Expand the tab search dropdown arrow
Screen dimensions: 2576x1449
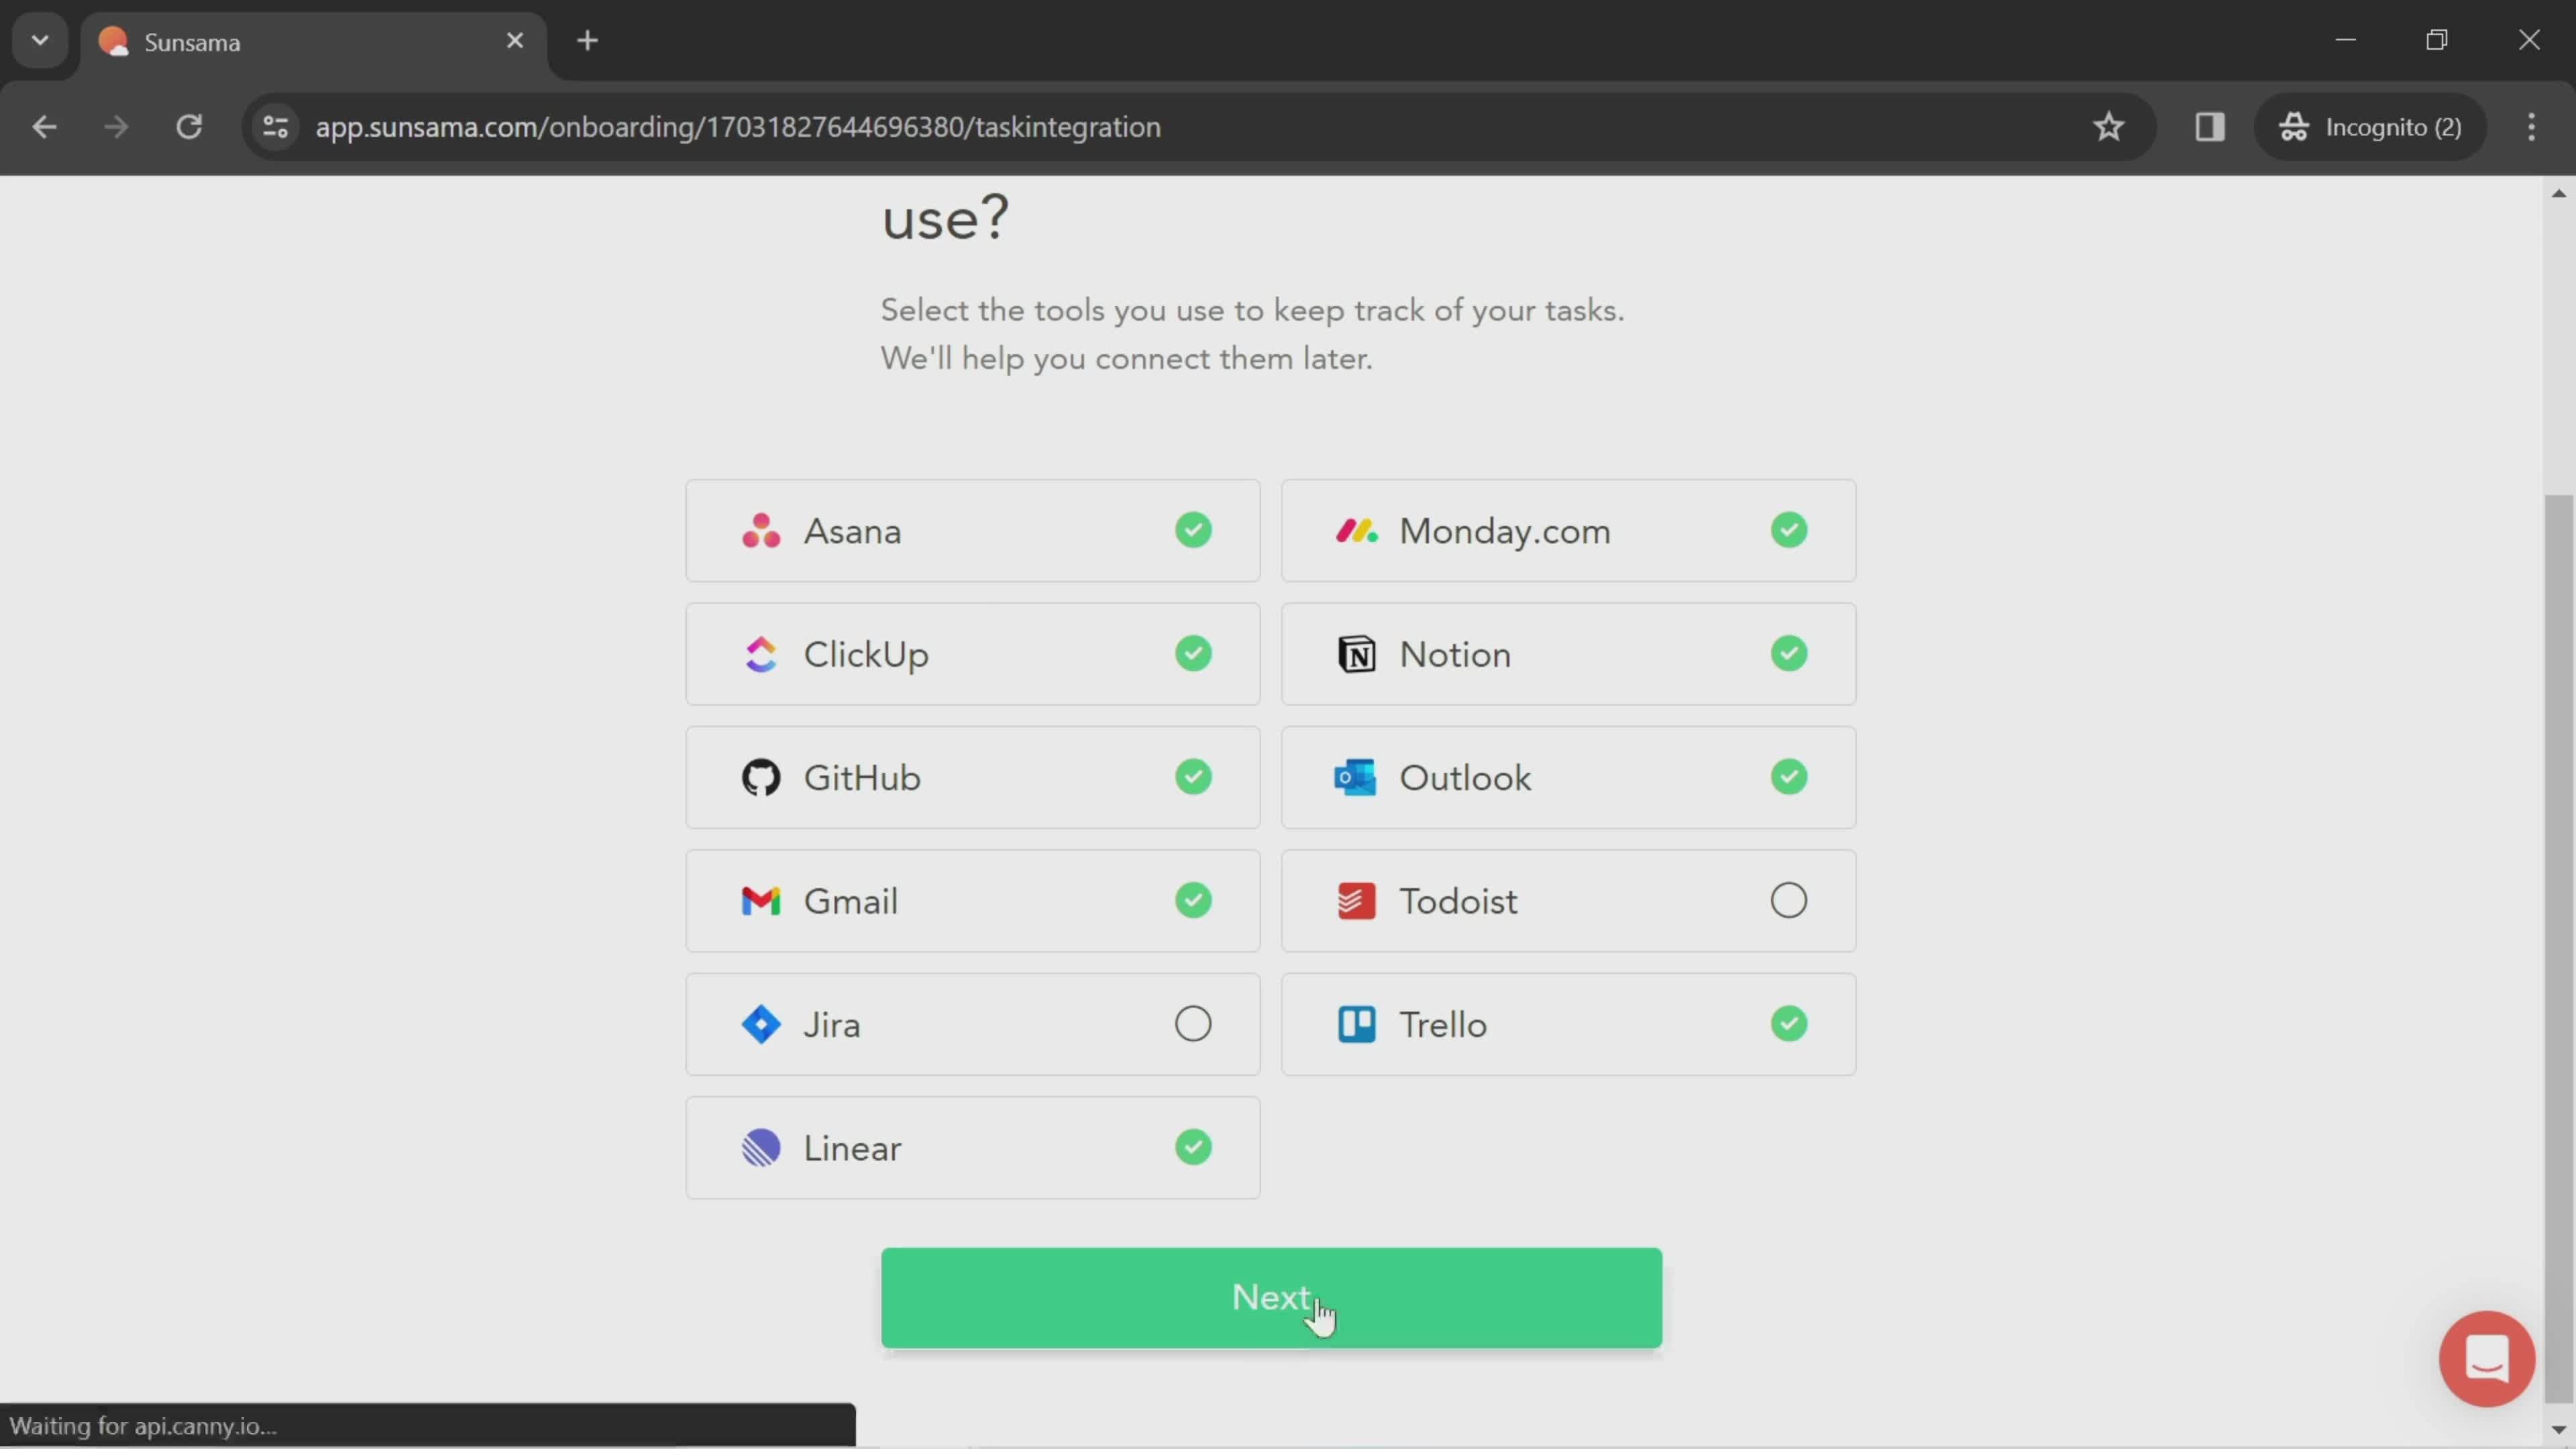(40, 41)
